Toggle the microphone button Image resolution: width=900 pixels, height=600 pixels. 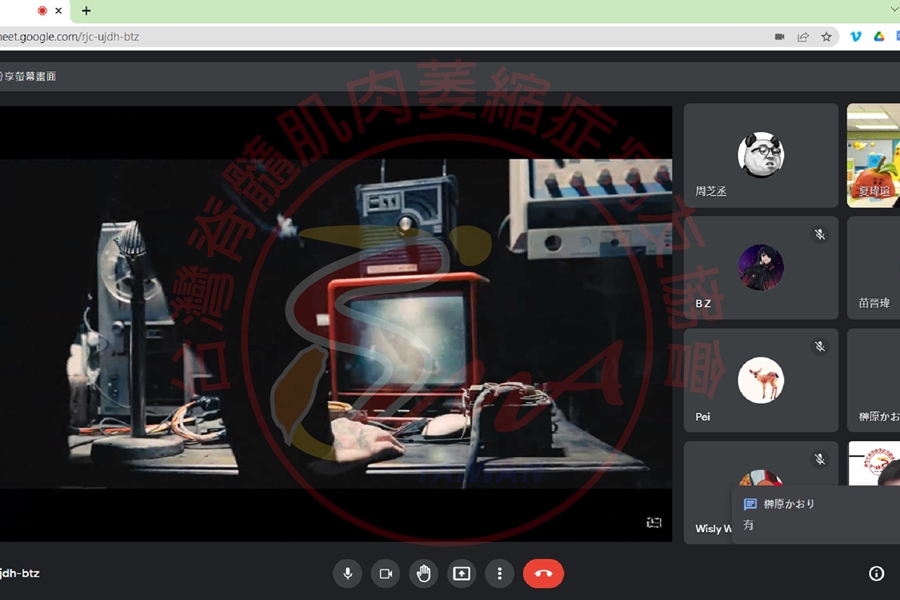(347, 573)
